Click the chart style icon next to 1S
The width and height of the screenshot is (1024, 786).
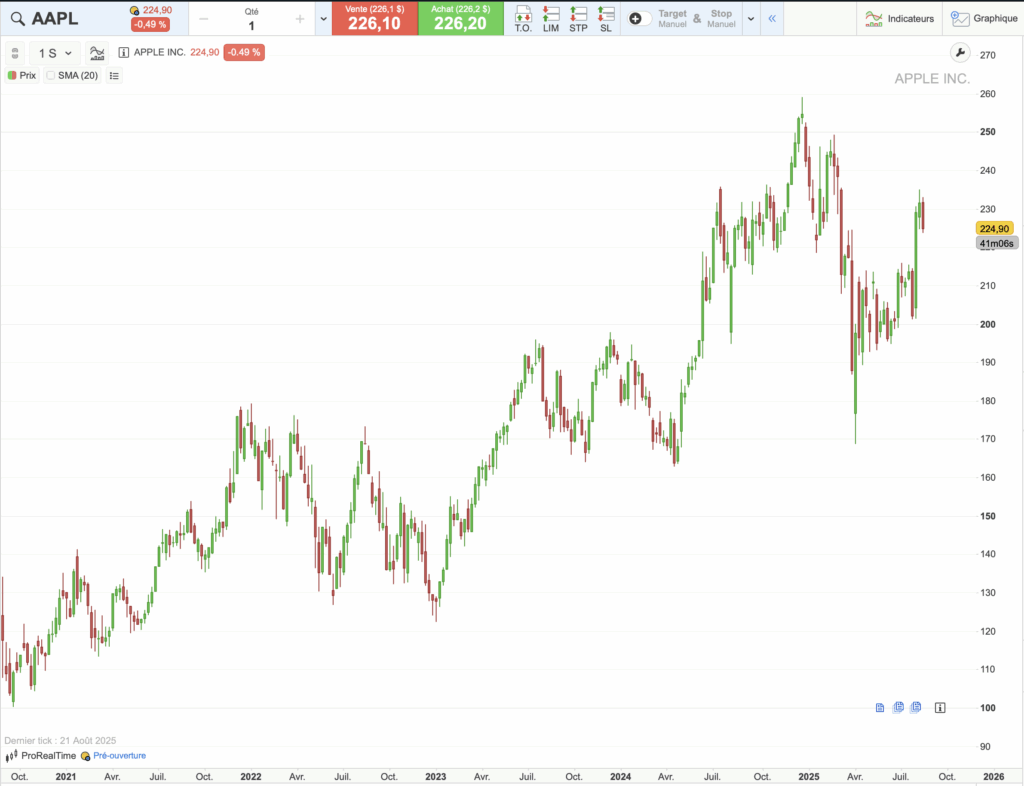coord(98,54)
